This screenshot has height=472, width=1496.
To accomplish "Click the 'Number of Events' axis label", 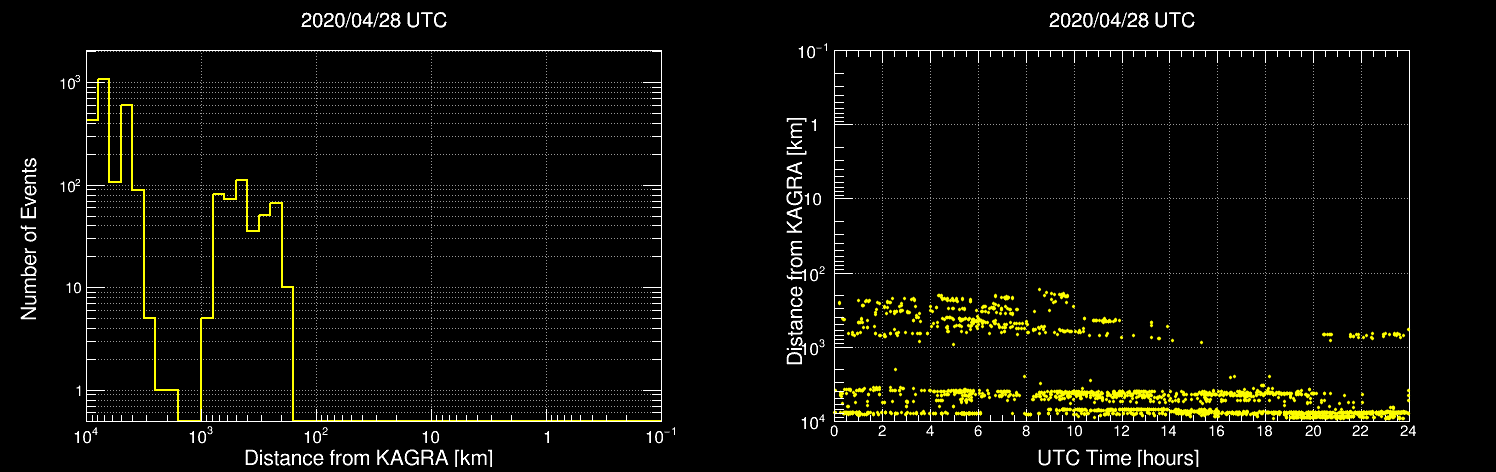I will [x=30, y=237].
